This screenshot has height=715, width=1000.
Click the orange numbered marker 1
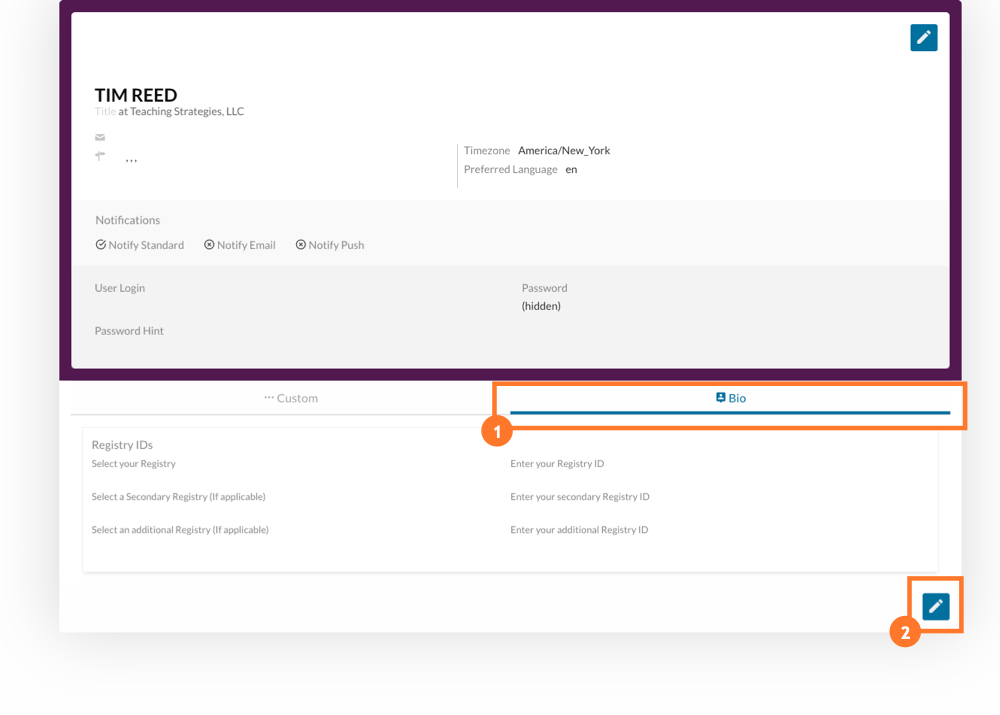tap(497, 432)
